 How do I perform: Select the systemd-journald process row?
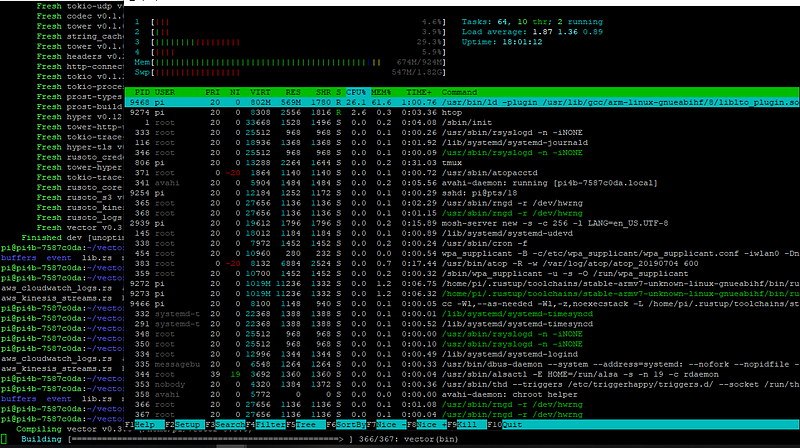[462, 143]
